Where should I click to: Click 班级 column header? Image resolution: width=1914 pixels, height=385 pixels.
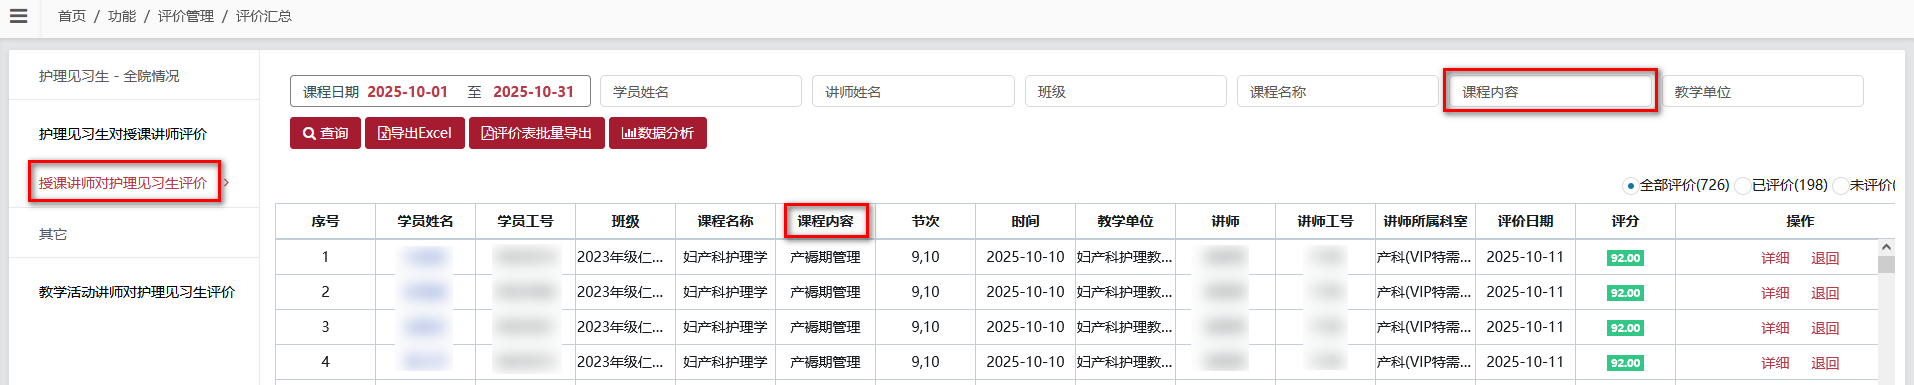tap(625, 221)
